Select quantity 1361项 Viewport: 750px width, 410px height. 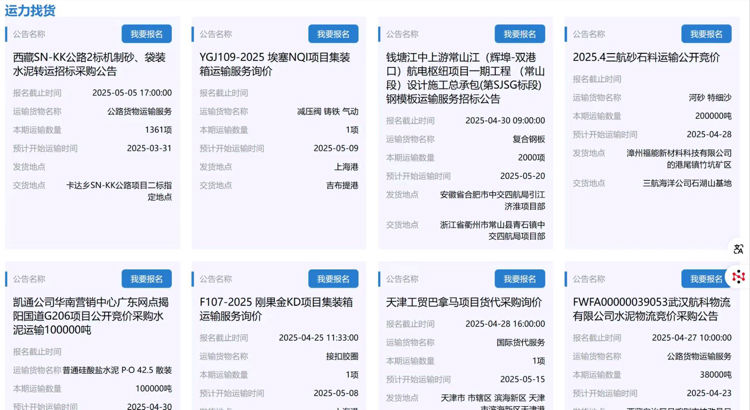click(158, 130)
